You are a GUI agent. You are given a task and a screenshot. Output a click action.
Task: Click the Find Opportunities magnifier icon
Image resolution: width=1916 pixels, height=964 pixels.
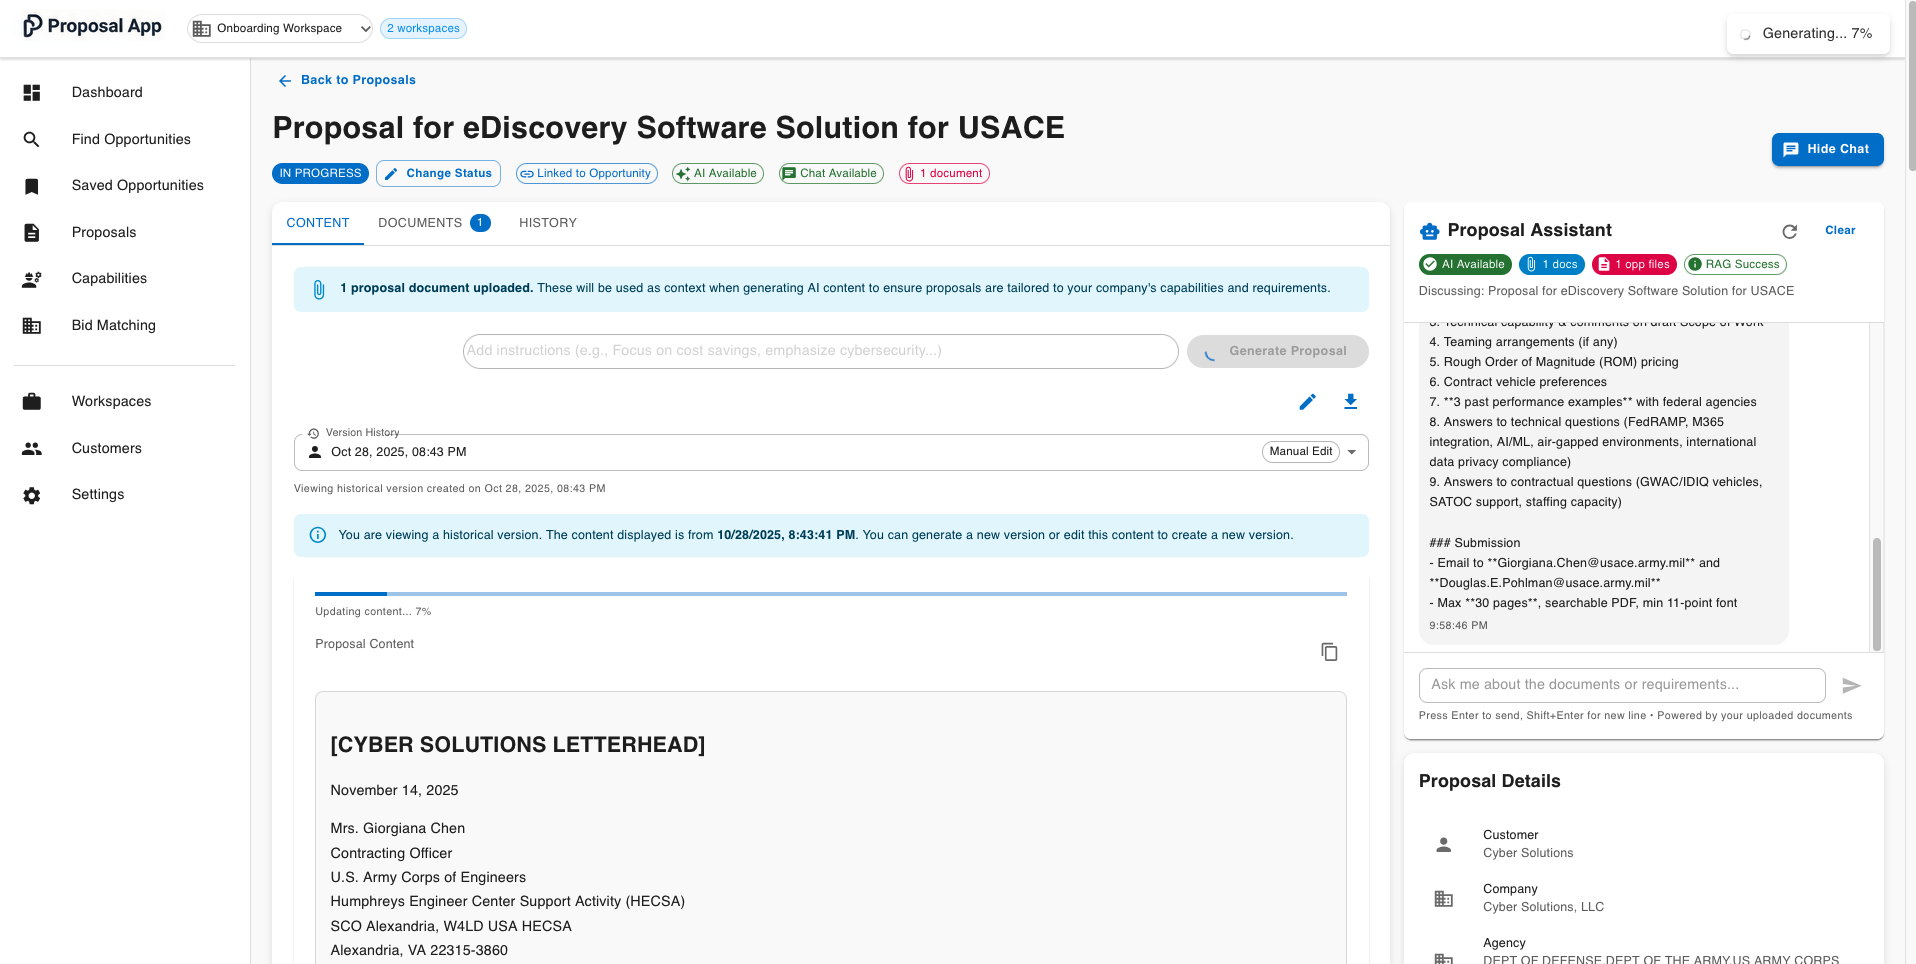point(32,139)
